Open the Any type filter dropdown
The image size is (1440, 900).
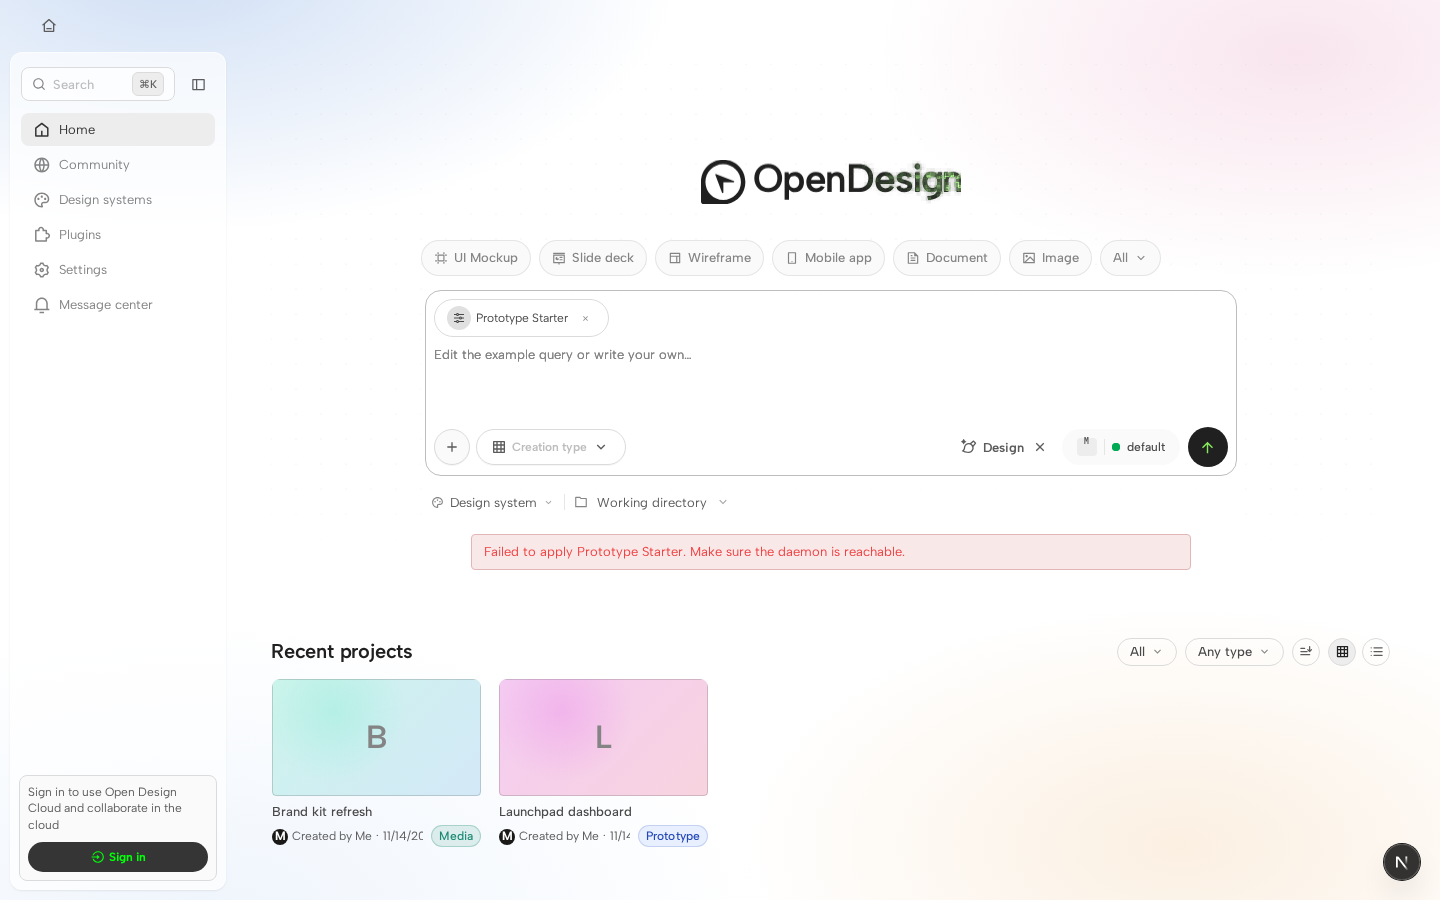click(1234, 652)
